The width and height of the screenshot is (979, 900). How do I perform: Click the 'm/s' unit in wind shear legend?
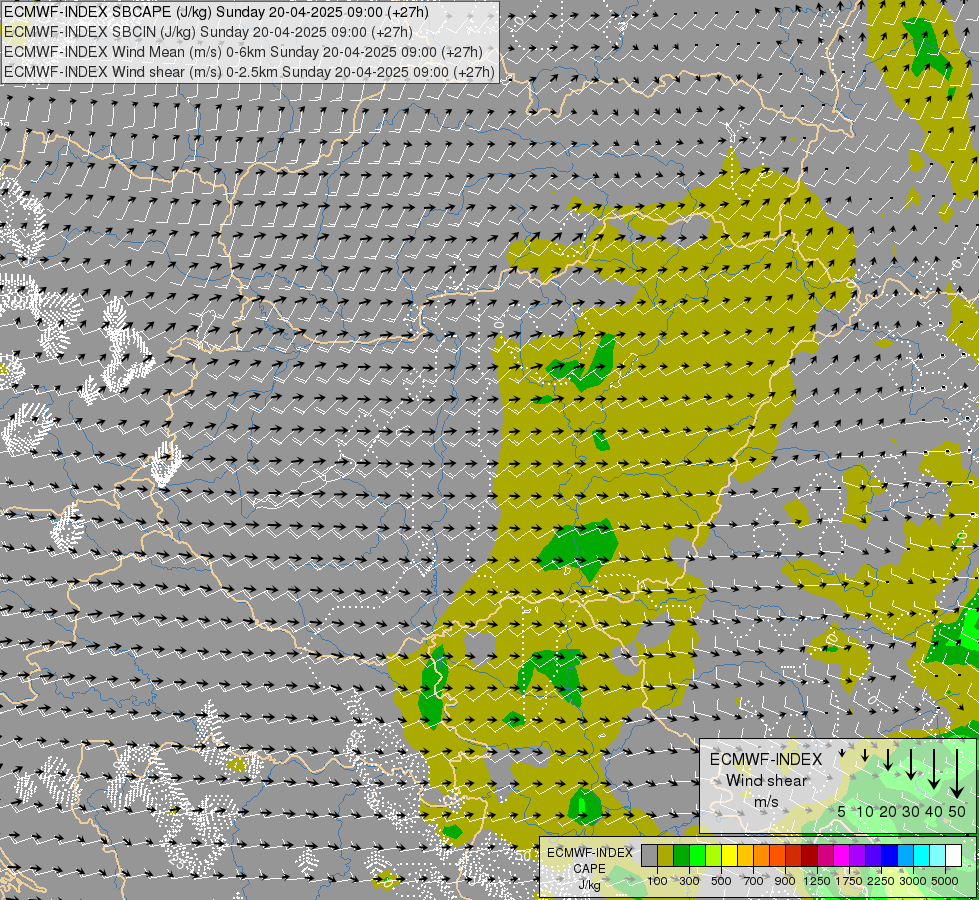click(x=766, y=801)
